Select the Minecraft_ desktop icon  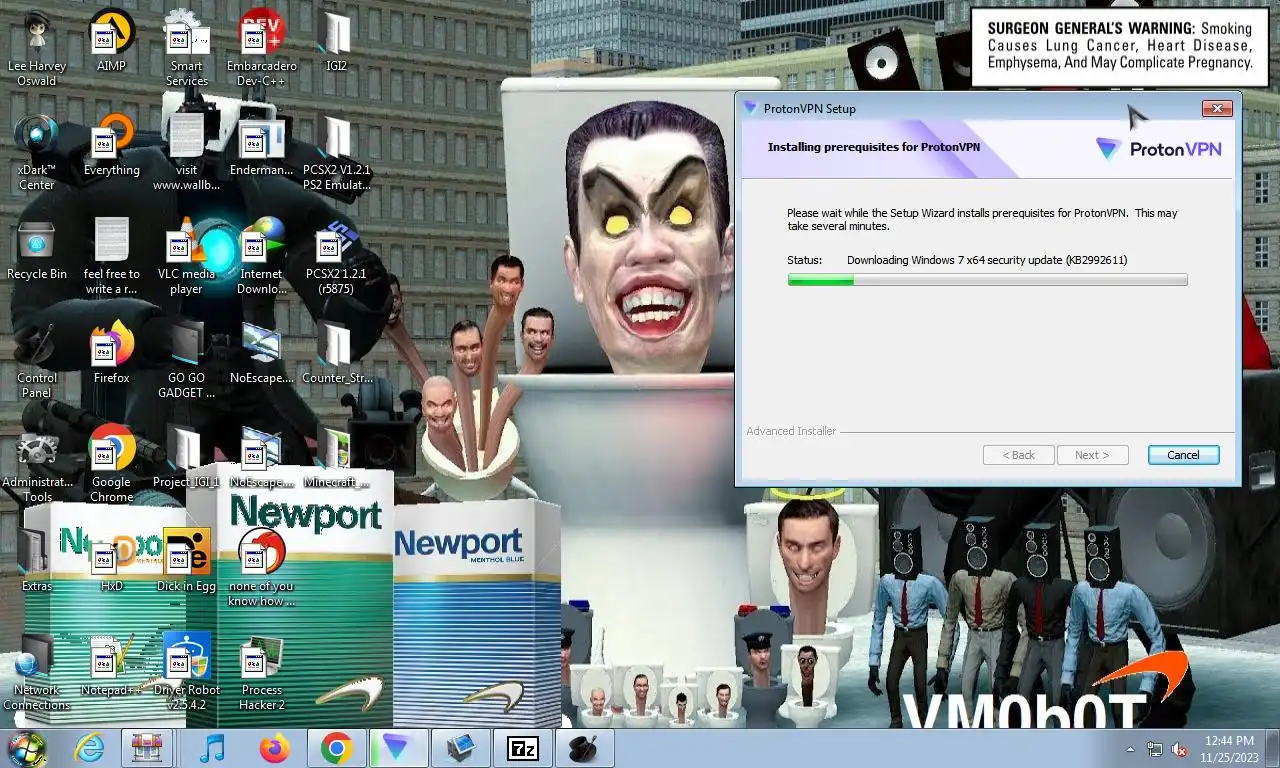pyautogui.click(x=336, y=458)
